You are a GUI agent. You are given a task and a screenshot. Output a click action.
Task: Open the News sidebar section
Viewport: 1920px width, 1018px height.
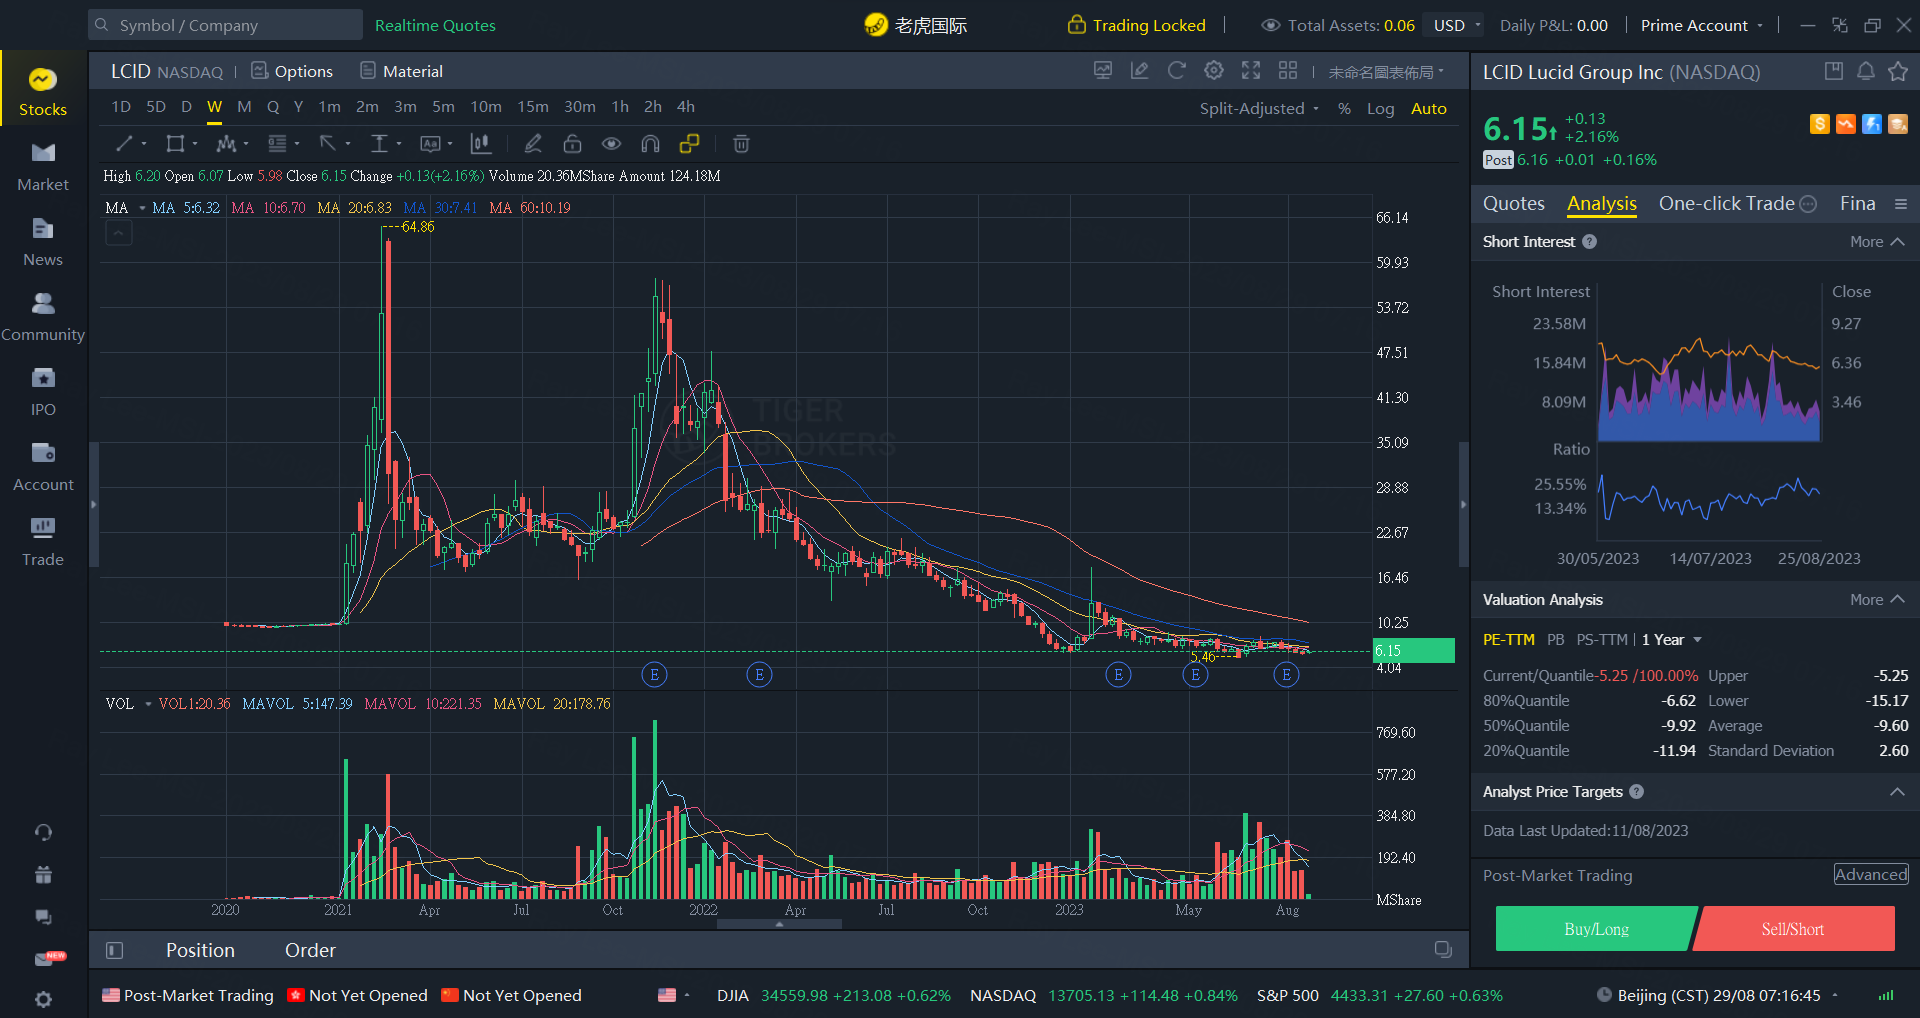[x=43, y=243]
